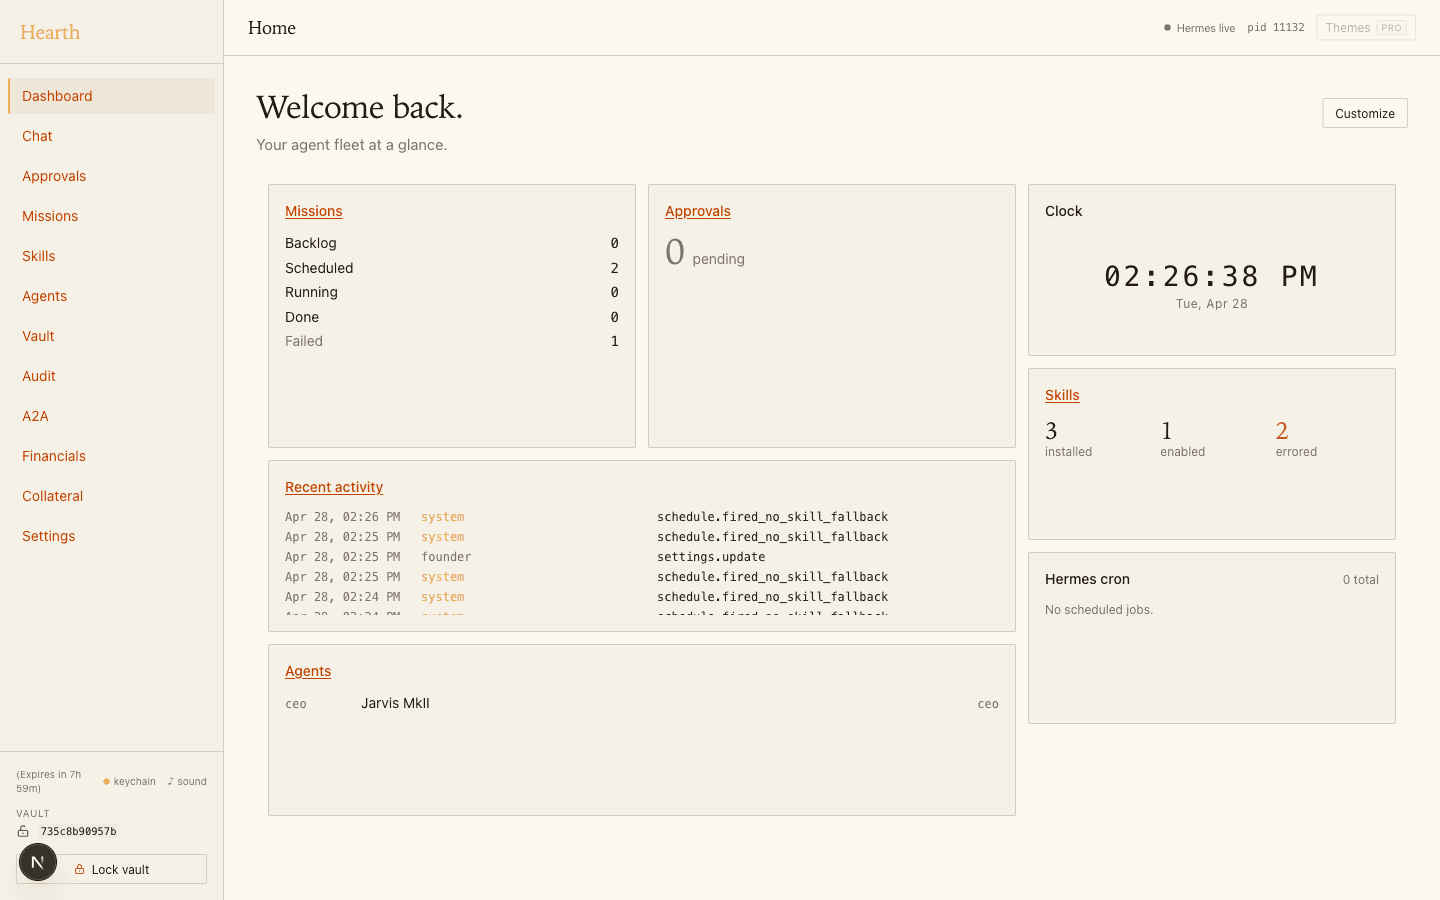Open Financials in the sidebar
This screenshot has width=1440, height=900.
pyautogui.click(x=111, y=456)
